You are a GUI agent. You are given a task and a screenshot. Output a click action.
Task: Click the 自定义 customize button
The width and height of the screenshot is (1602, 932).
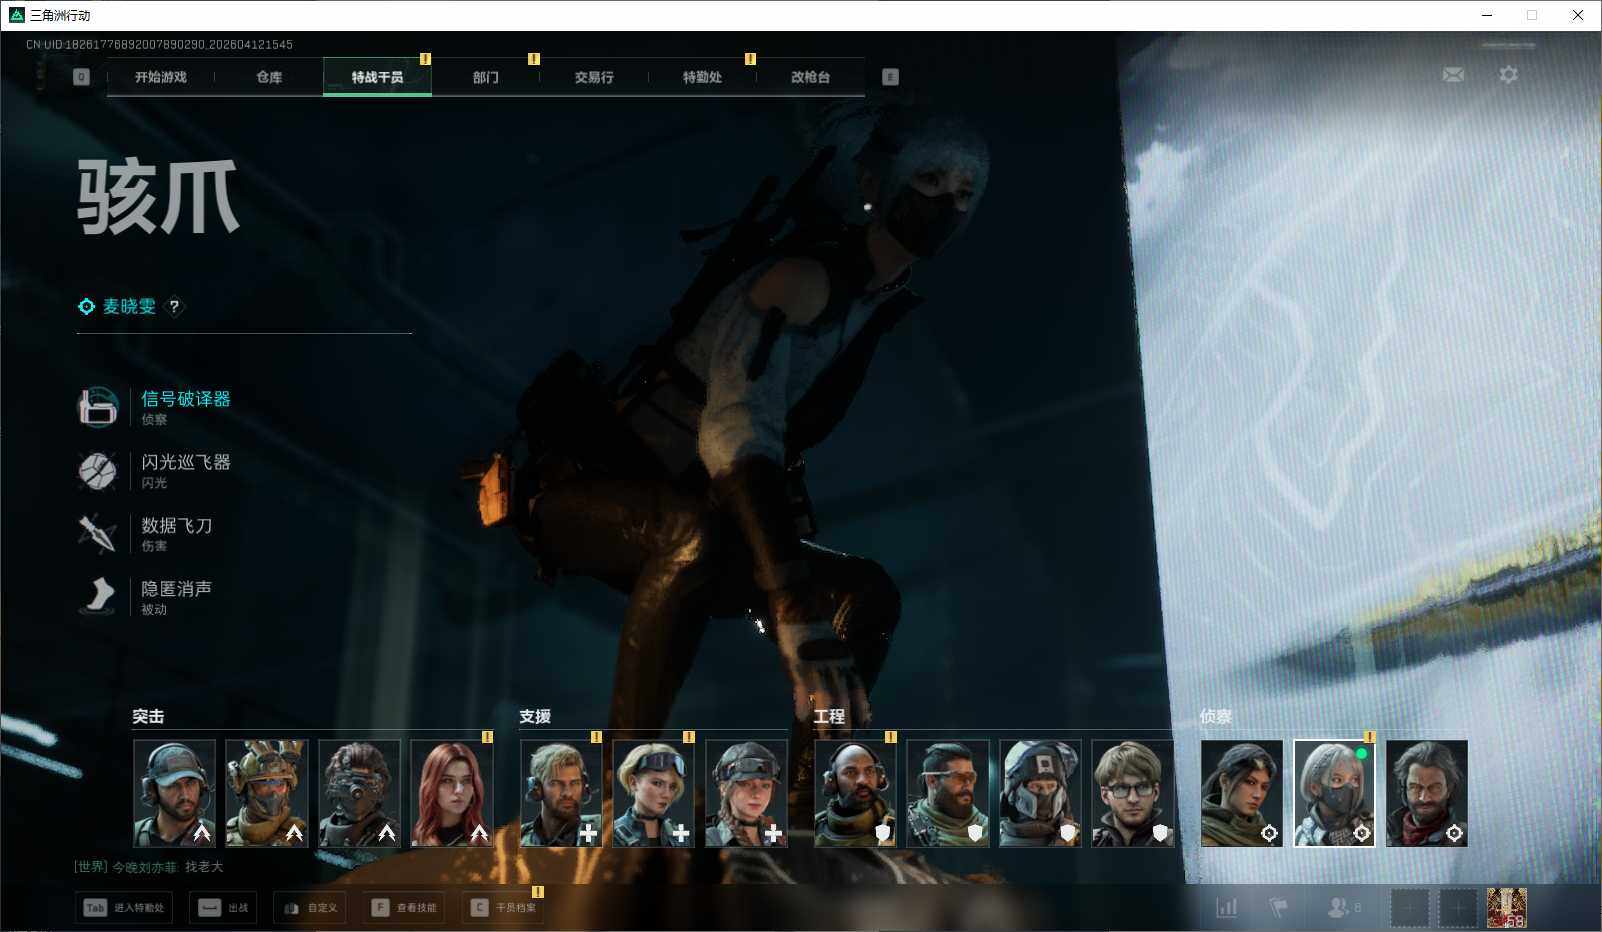pyautogui.click(x=310, y=908)
